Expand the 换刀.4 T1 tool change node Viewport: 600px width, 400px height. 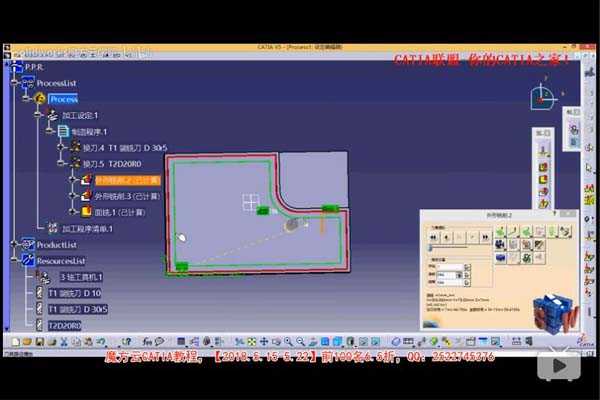60,147
